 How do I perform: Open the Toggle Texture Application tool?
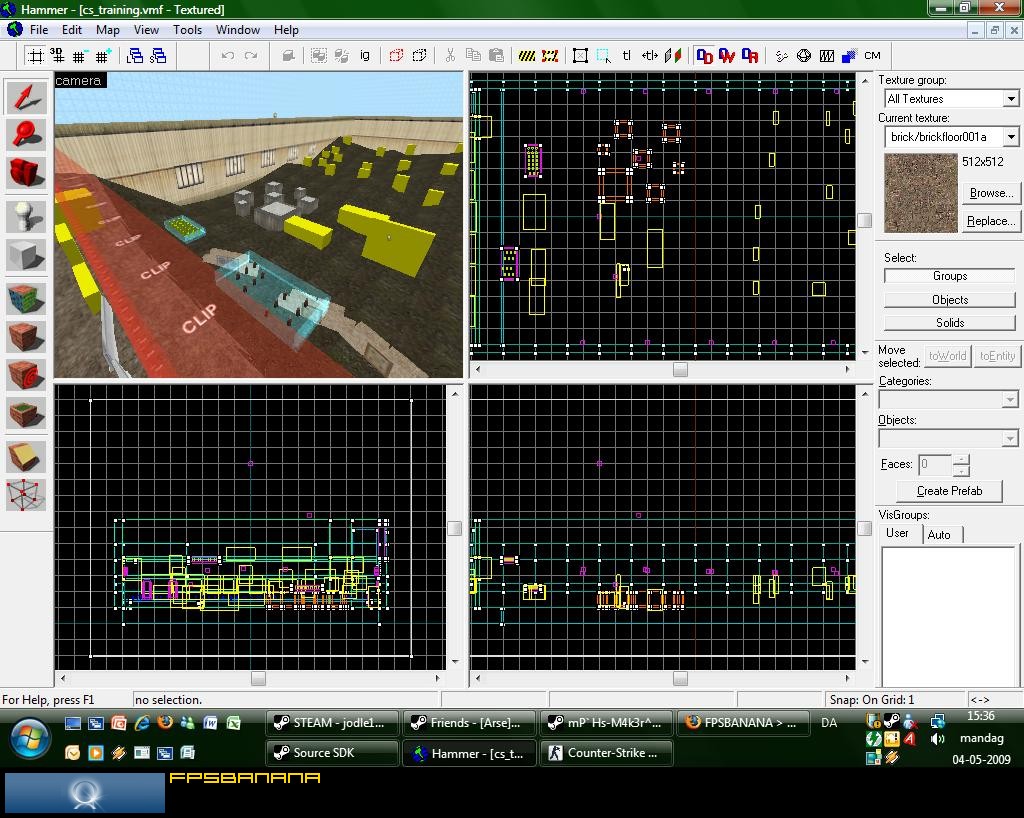pos(26,299)
